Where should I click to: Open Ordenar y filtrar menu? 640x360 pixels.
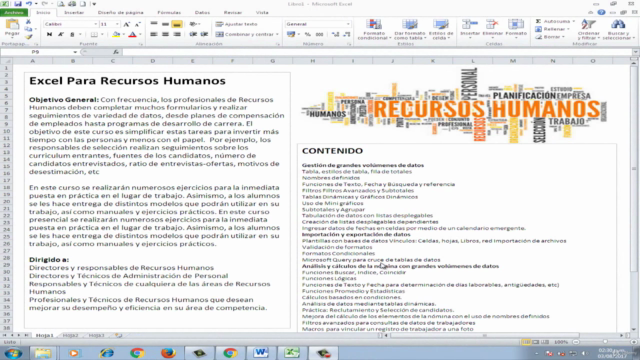point(589,29)
